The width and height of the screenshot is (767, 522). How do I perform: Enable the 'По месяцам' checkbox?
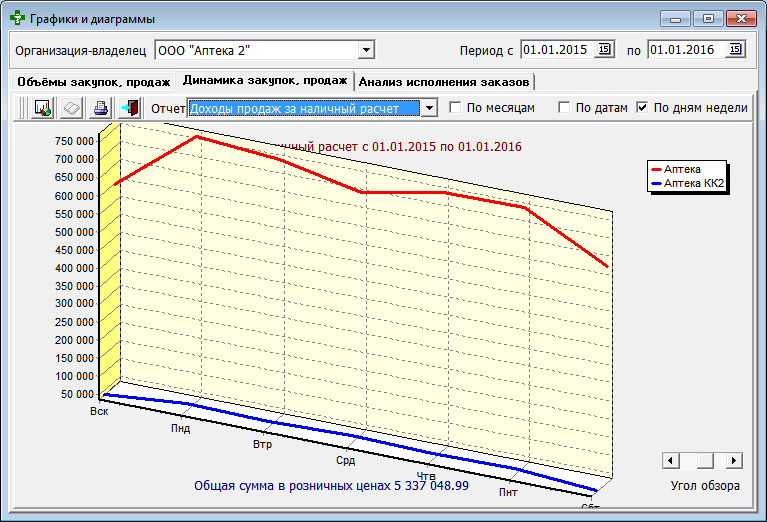tap(456, 108)
